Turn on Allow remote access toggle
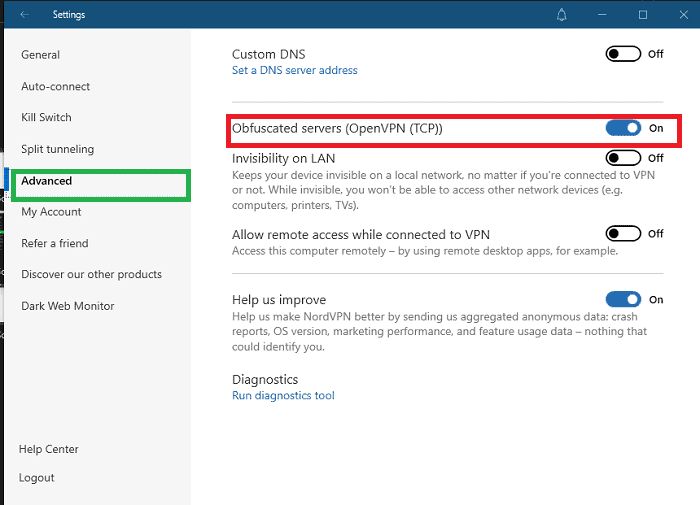700x505 pixels. pos(623,234)
